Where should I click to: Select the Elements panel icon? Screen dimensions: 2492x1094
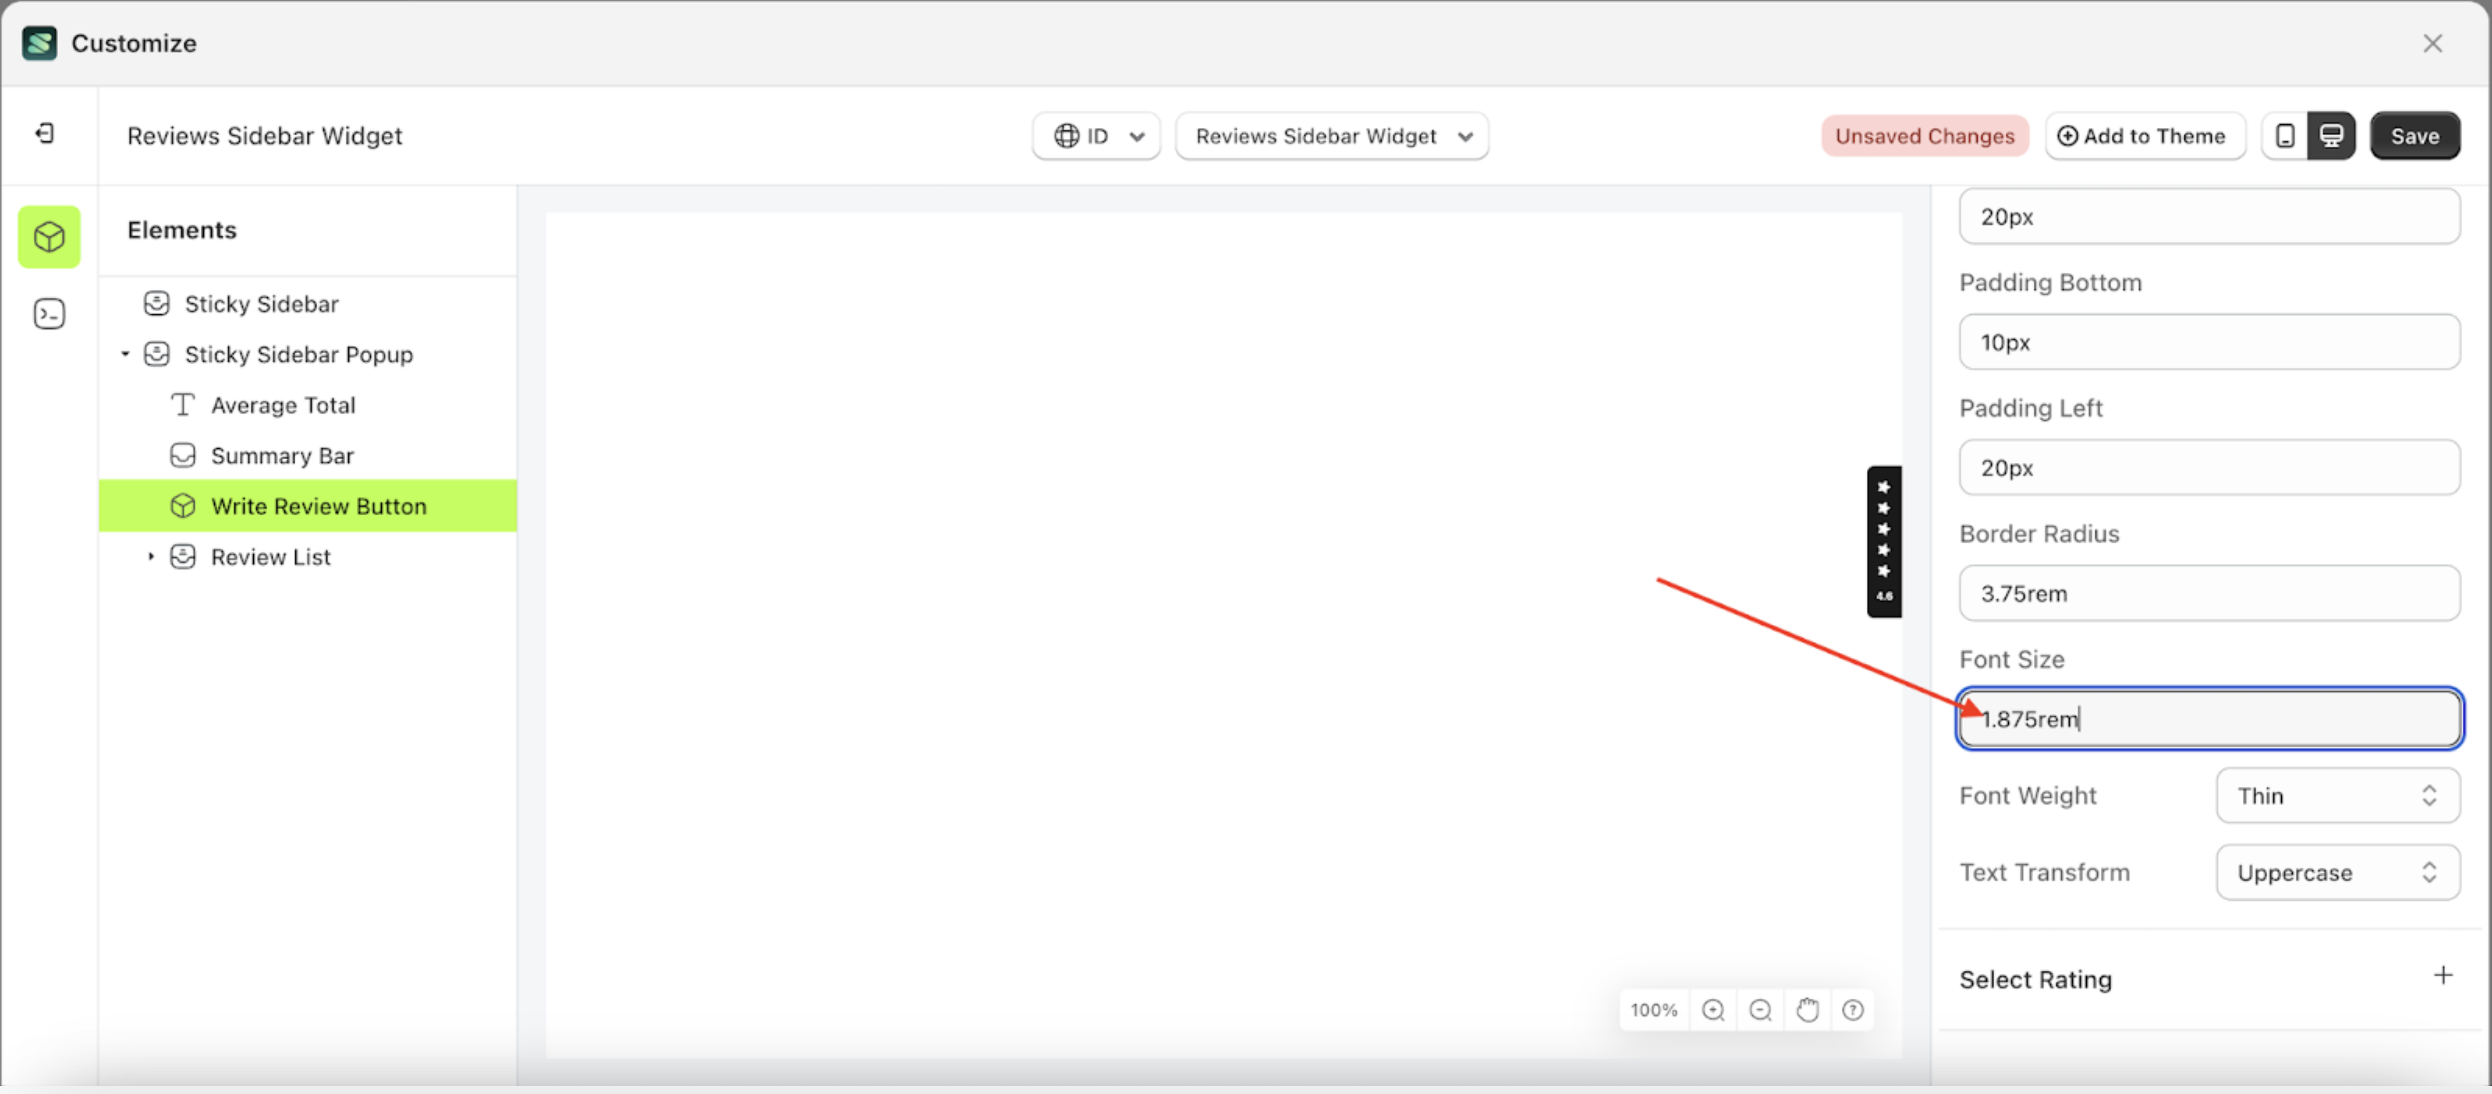point(49,237)
